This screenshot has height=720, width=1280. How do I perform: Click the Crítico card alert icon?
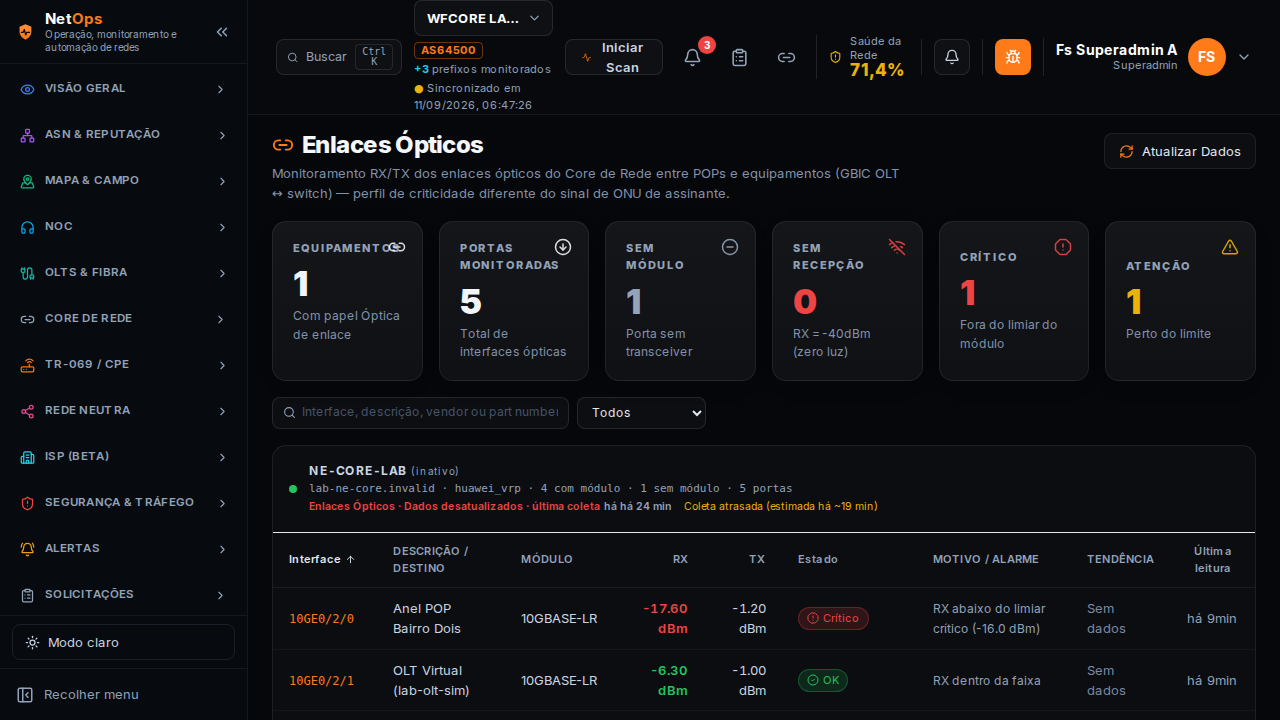tap(1063, 247)
